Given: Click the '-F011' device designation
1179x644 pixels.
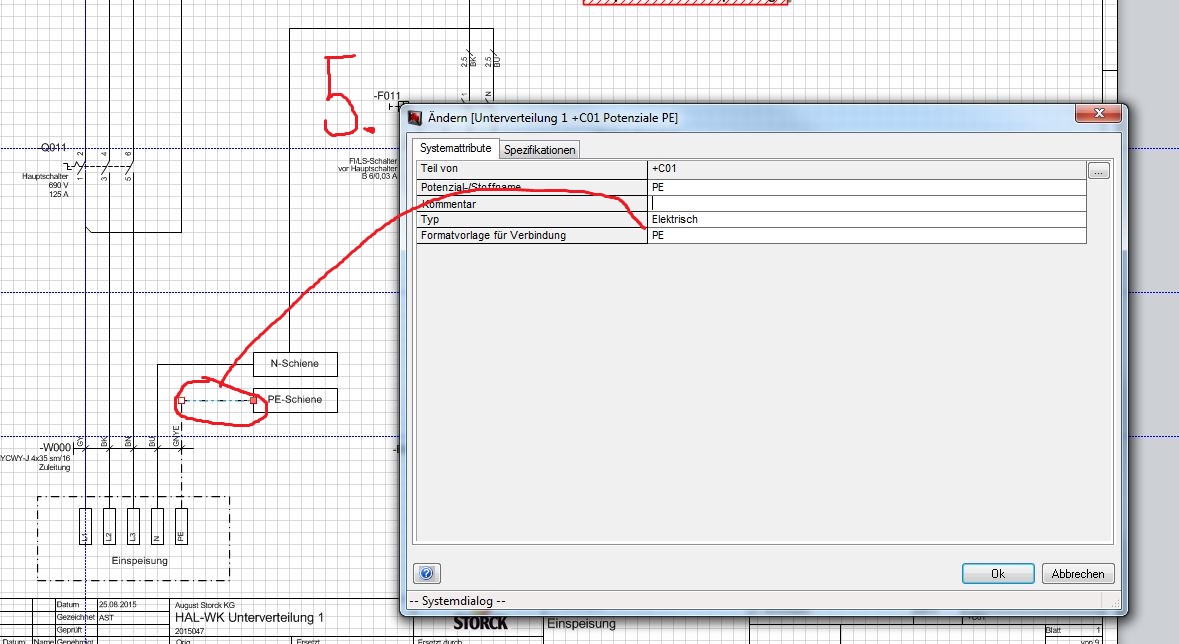Looking at the screenshot, I should click(x=387, y=96).
